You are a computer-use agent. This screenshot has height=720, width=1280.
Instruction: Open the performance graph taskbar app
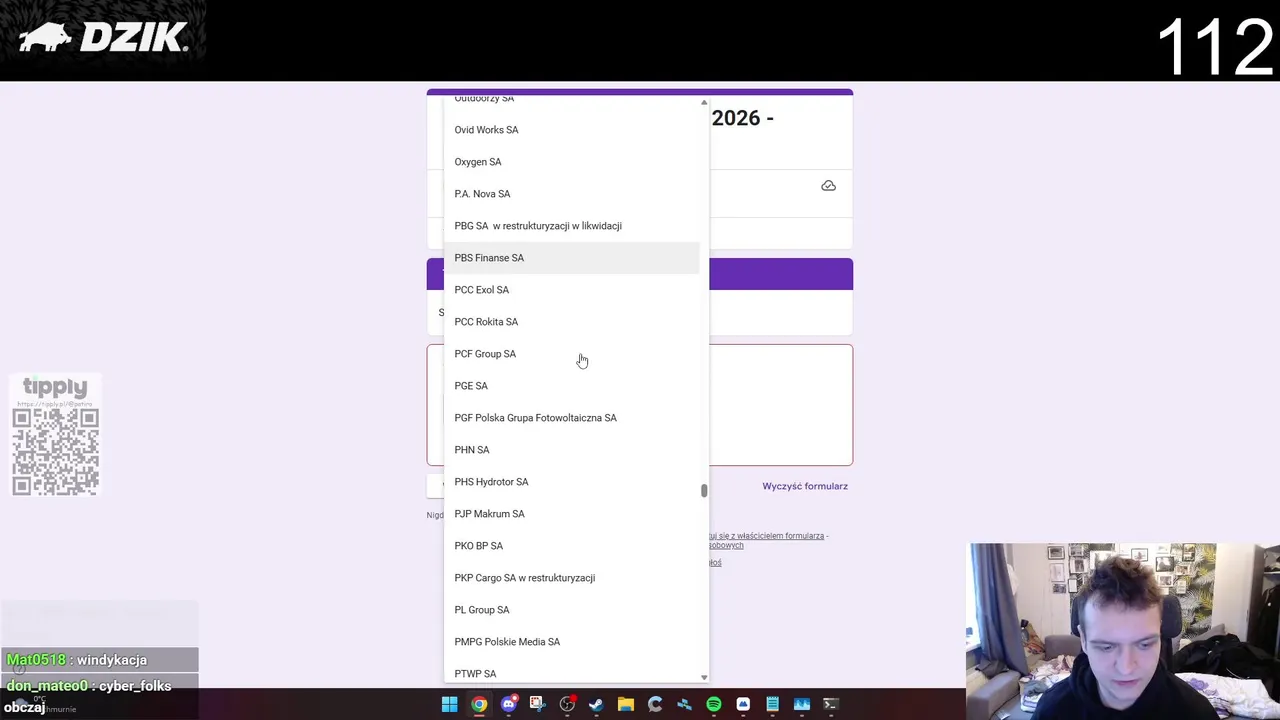pyautogui.click(x=801, y=704)
